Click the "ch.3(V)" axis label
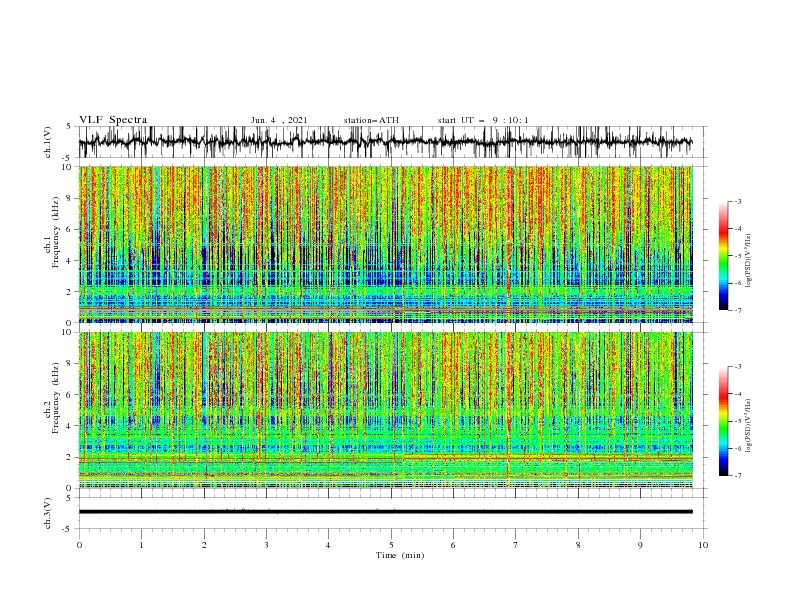 pyautogui.click(x=48, y=513)
